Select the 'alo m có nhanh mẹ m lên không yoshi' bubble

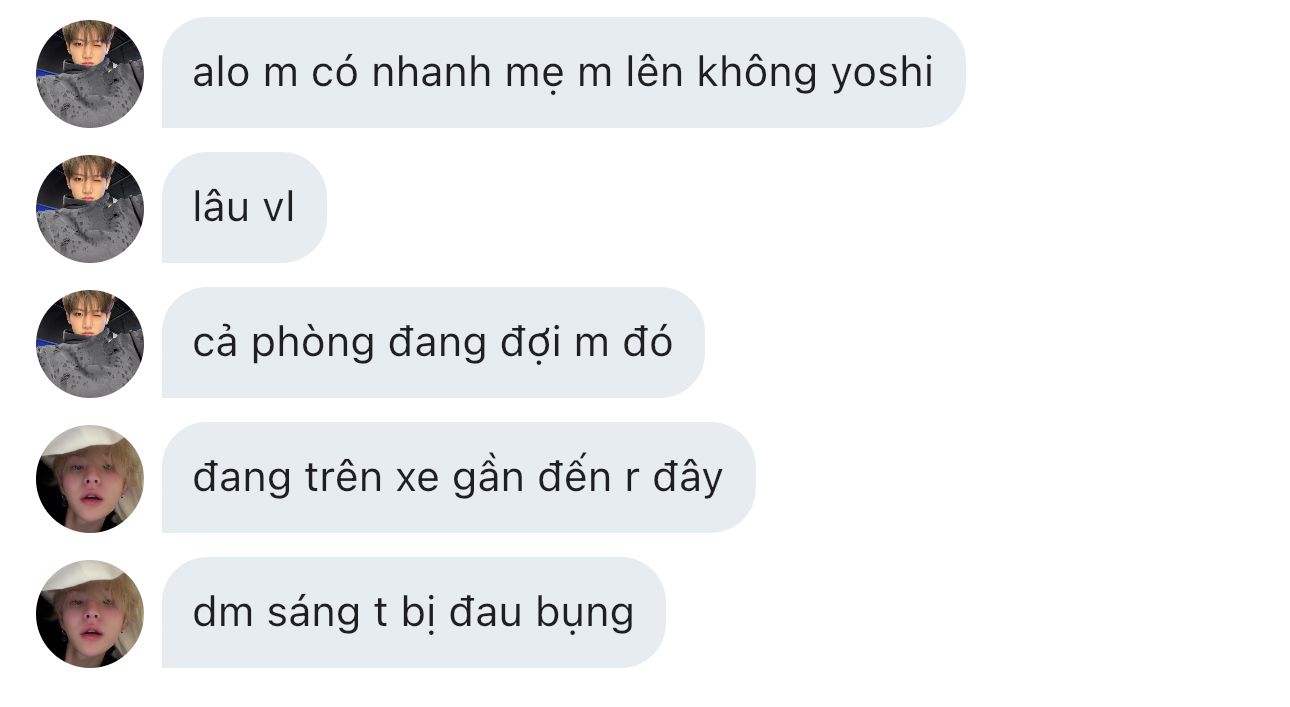point(564,73)
